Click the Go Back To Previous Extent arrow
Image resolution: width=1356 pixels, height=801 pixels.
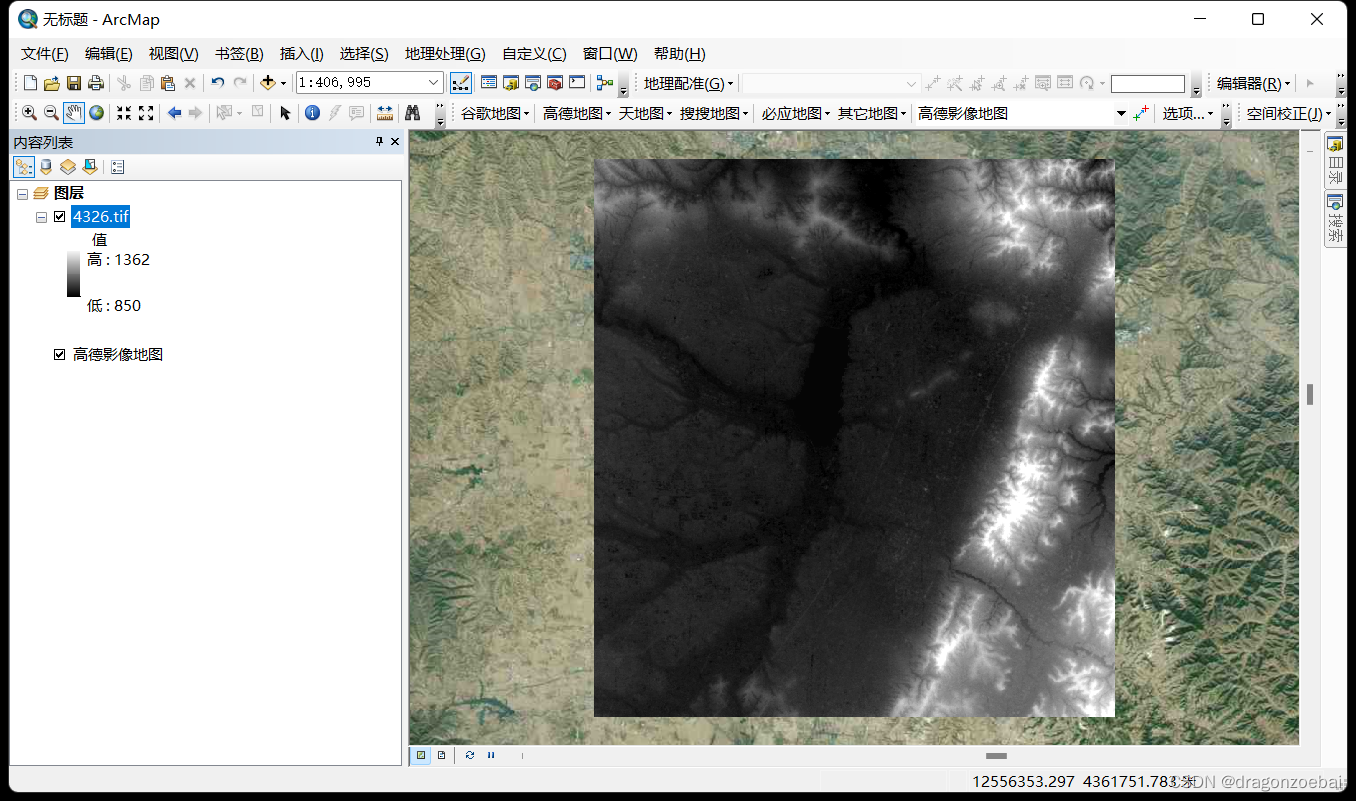point(172,112)
